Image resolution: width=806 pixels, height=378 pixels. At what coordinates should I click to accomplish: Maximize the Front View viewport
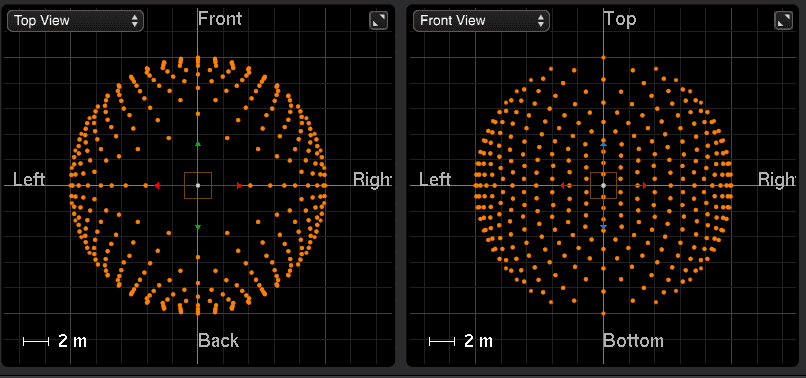783,21
